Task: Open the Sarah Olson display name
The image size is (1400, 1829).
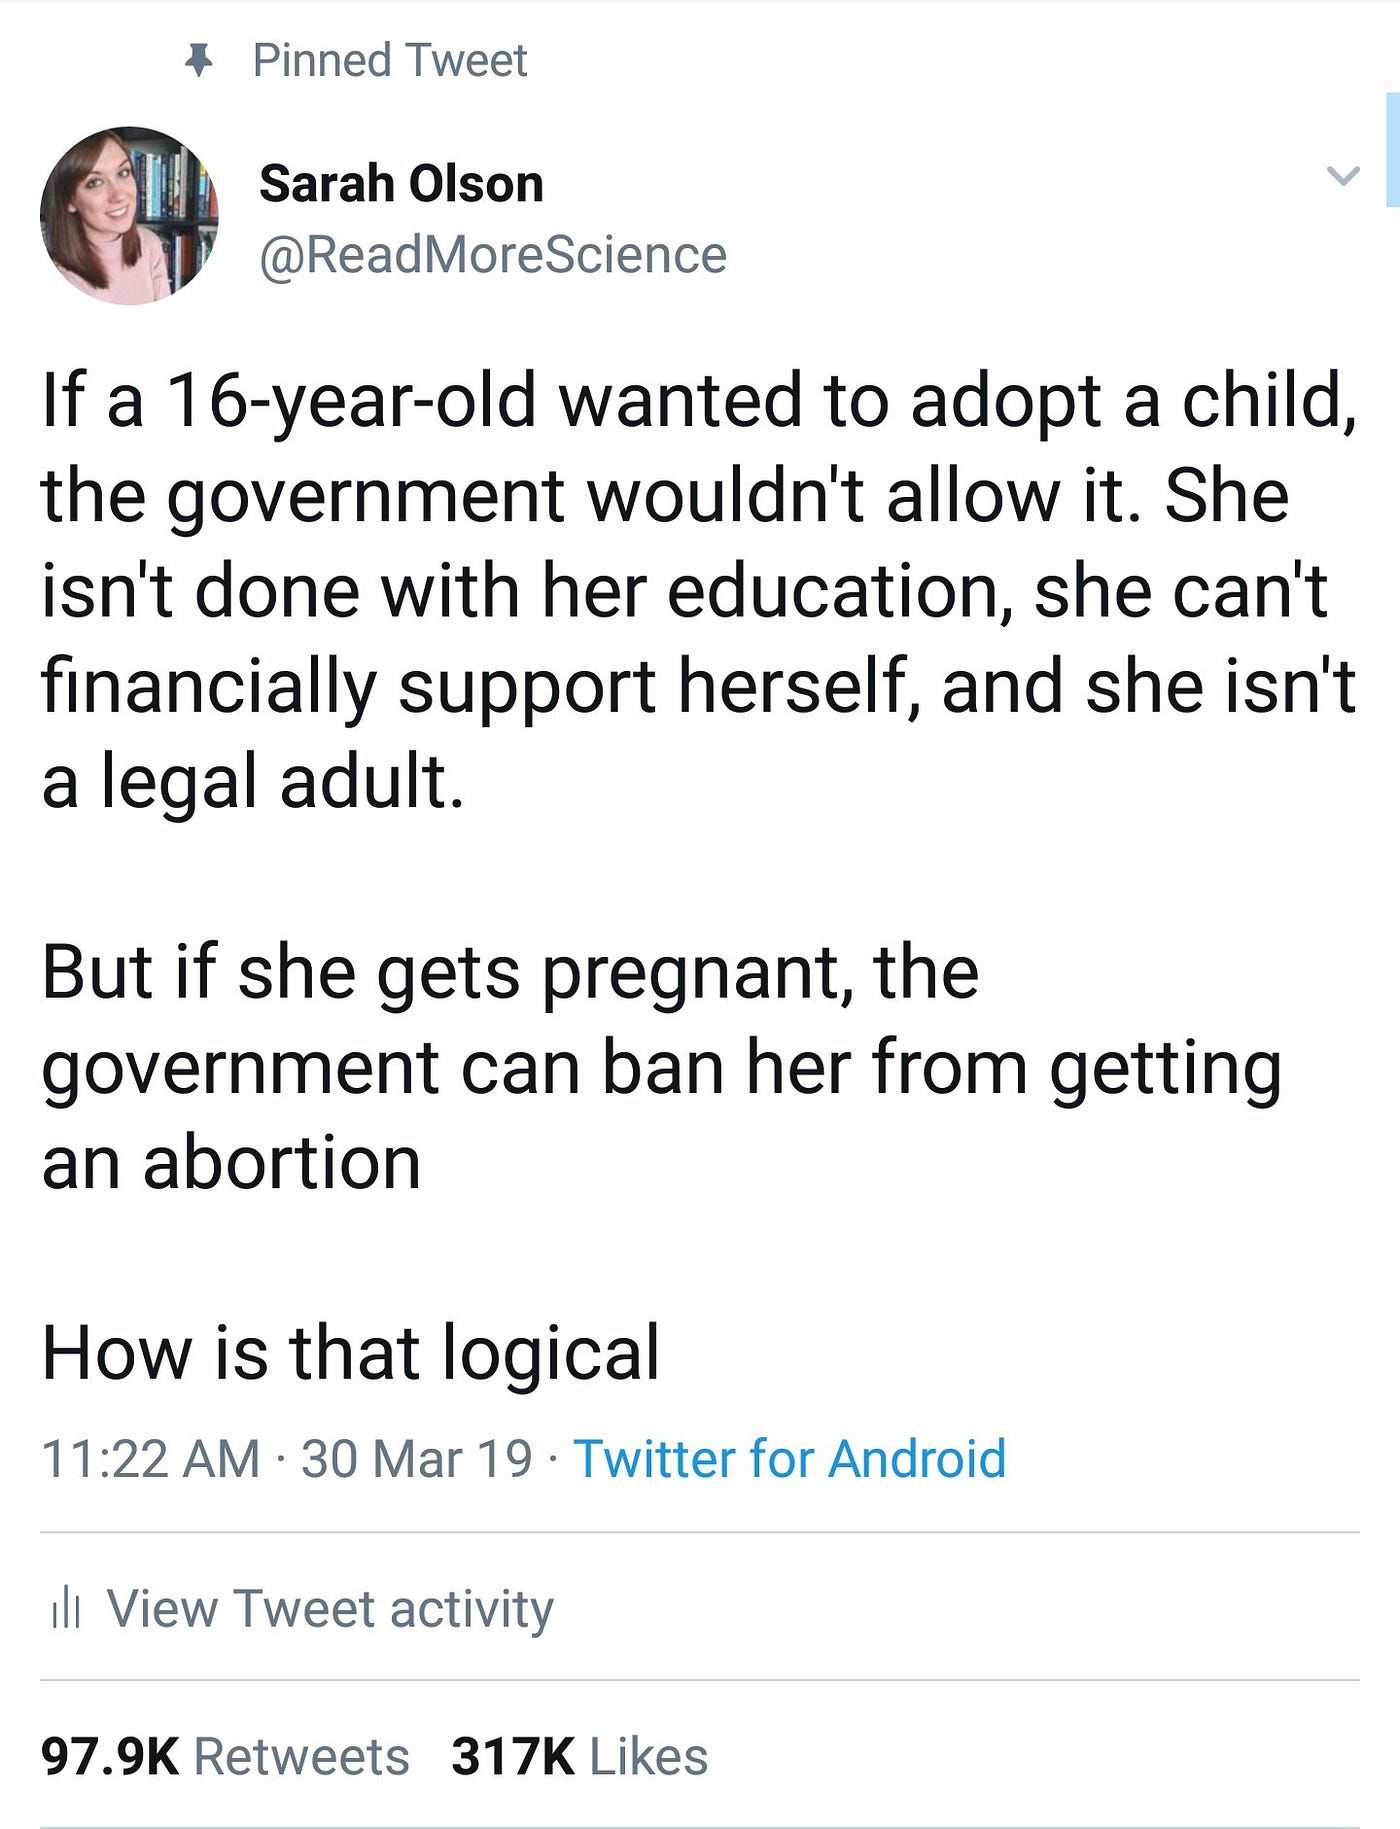Action: coord(401,184)
